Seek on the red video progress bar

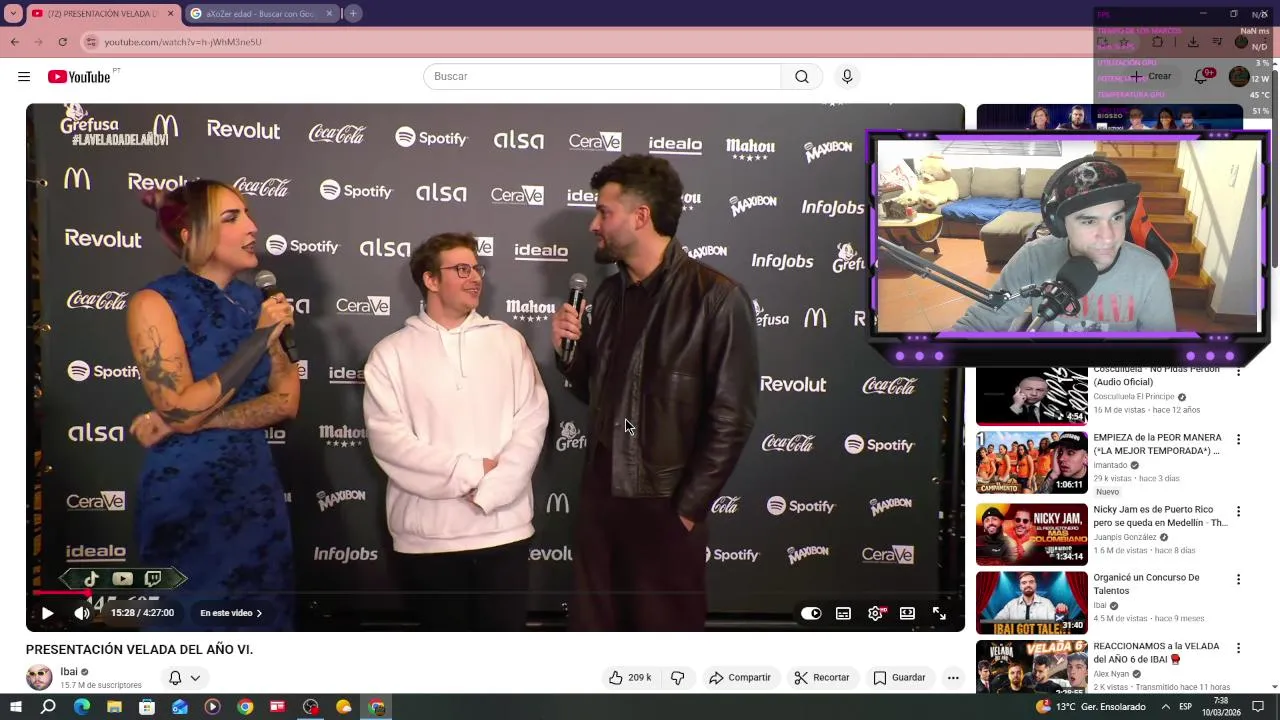click(495, 593)
